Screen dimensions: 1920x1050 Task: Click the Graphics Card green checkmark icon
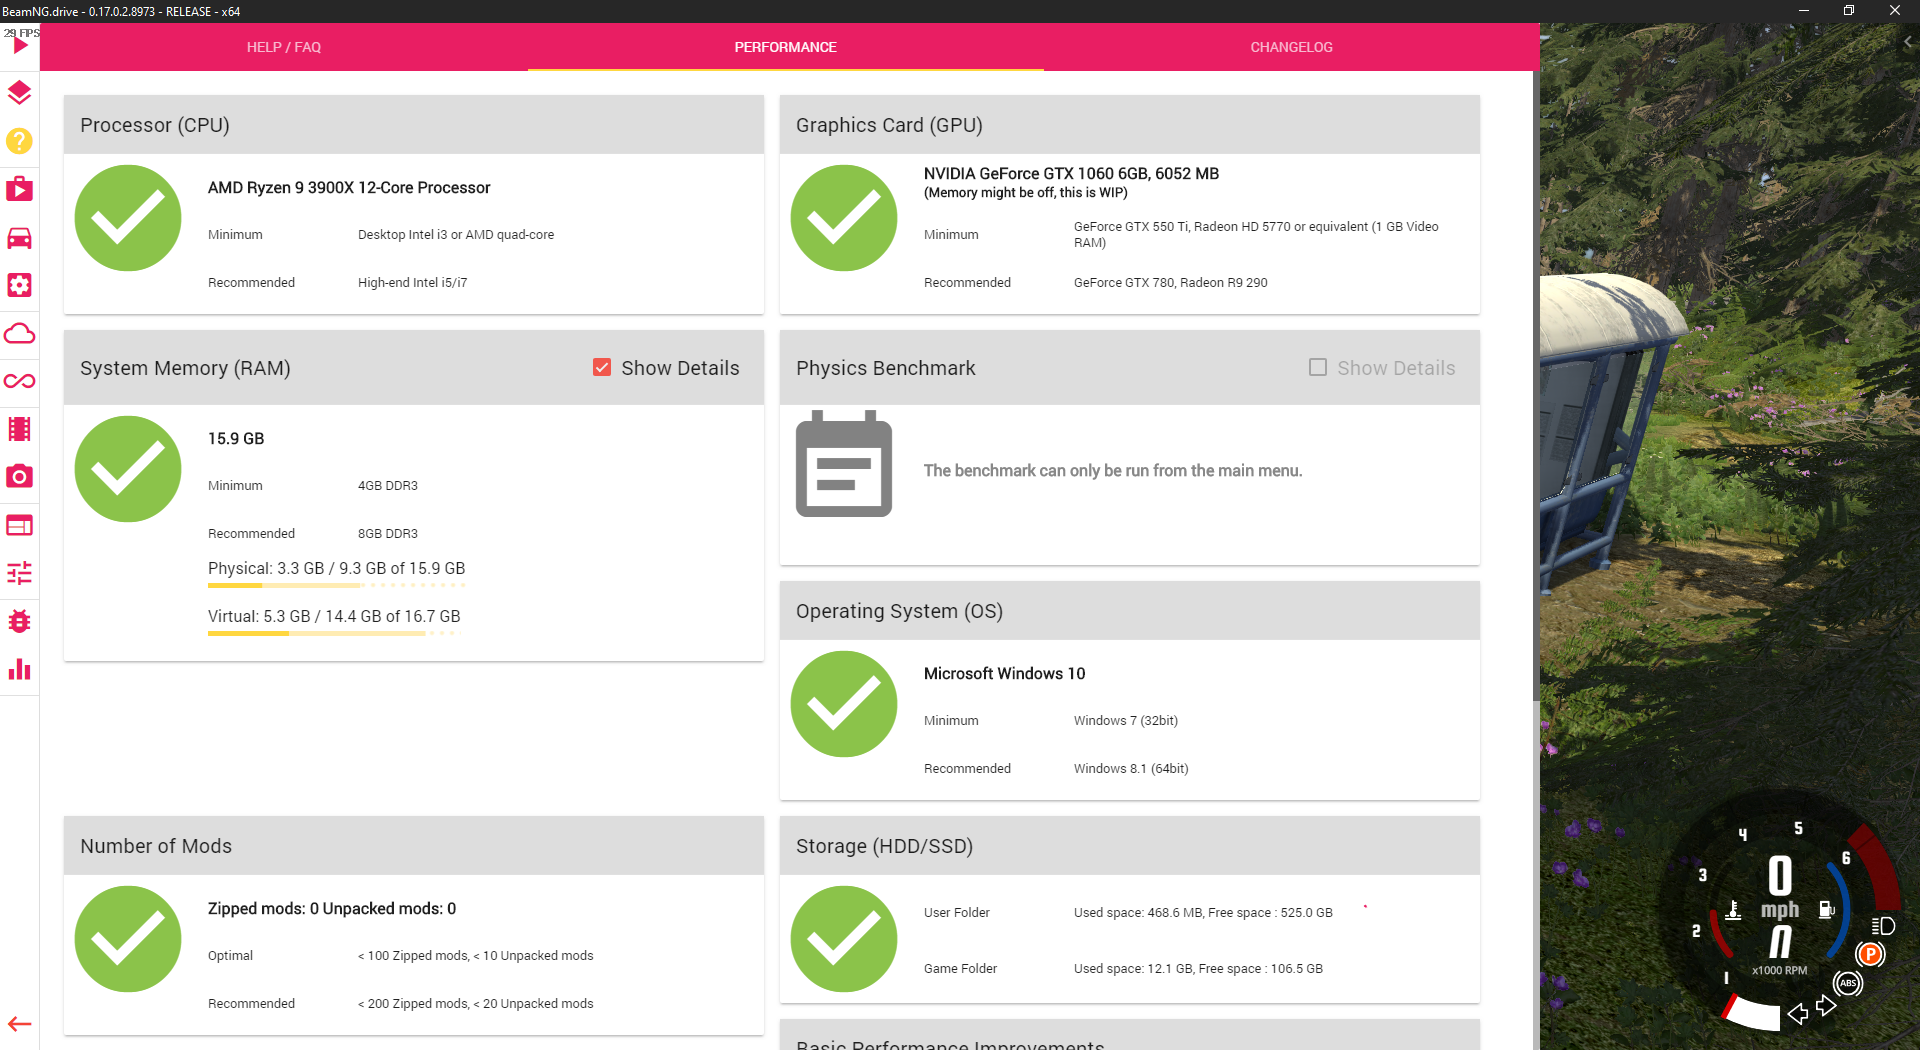[844, 218]
